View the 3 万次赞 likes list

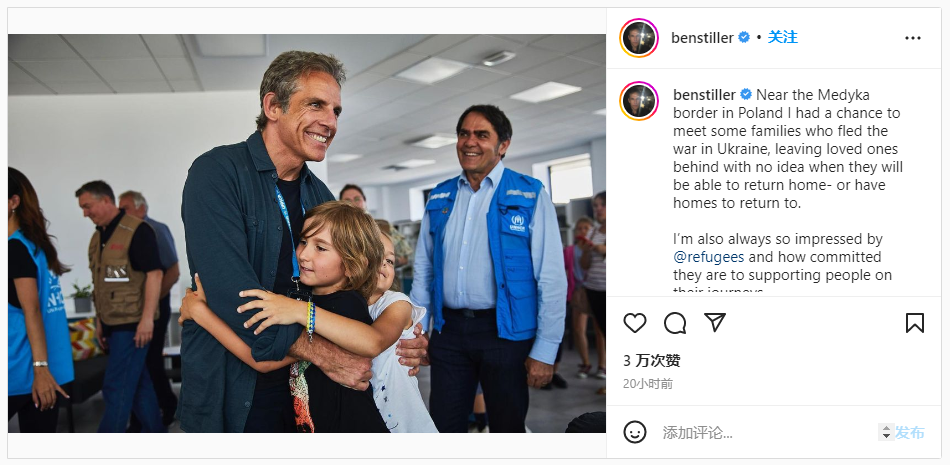click(651, 361)
